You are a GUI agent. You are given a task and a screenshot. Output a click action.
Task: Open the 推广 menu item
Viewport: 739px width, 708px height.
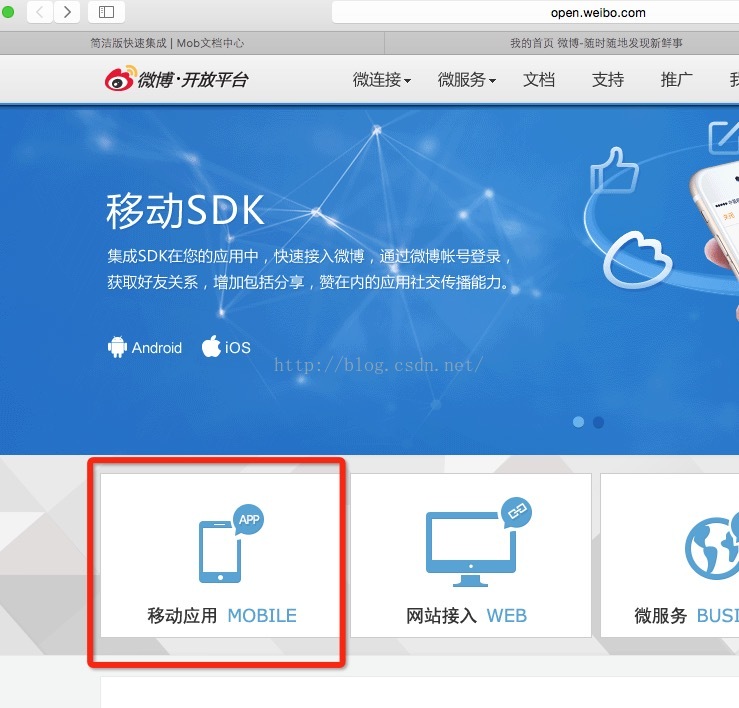[676, 80]
